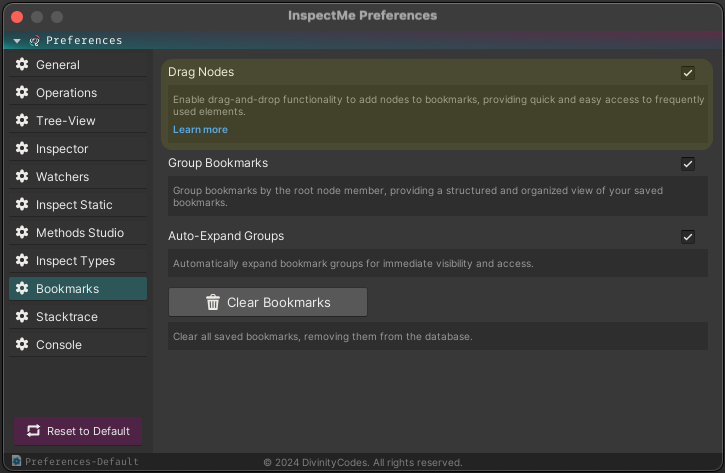Go to the Console preferences section
The width and height of the screenshot is (725, 473).
point(78,344)
